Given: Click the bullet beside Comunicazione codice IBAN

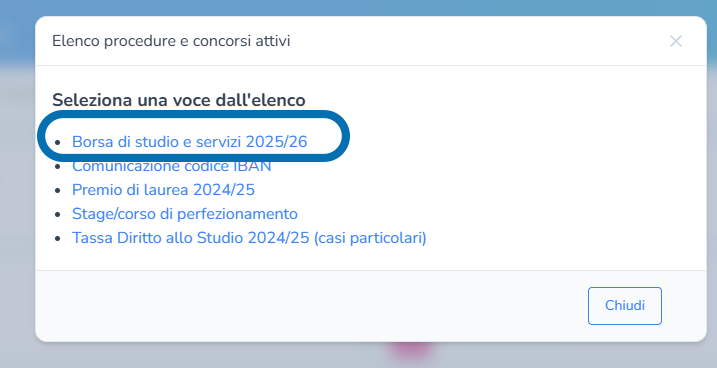Looking at the screenshot, I should coord(57,166).
